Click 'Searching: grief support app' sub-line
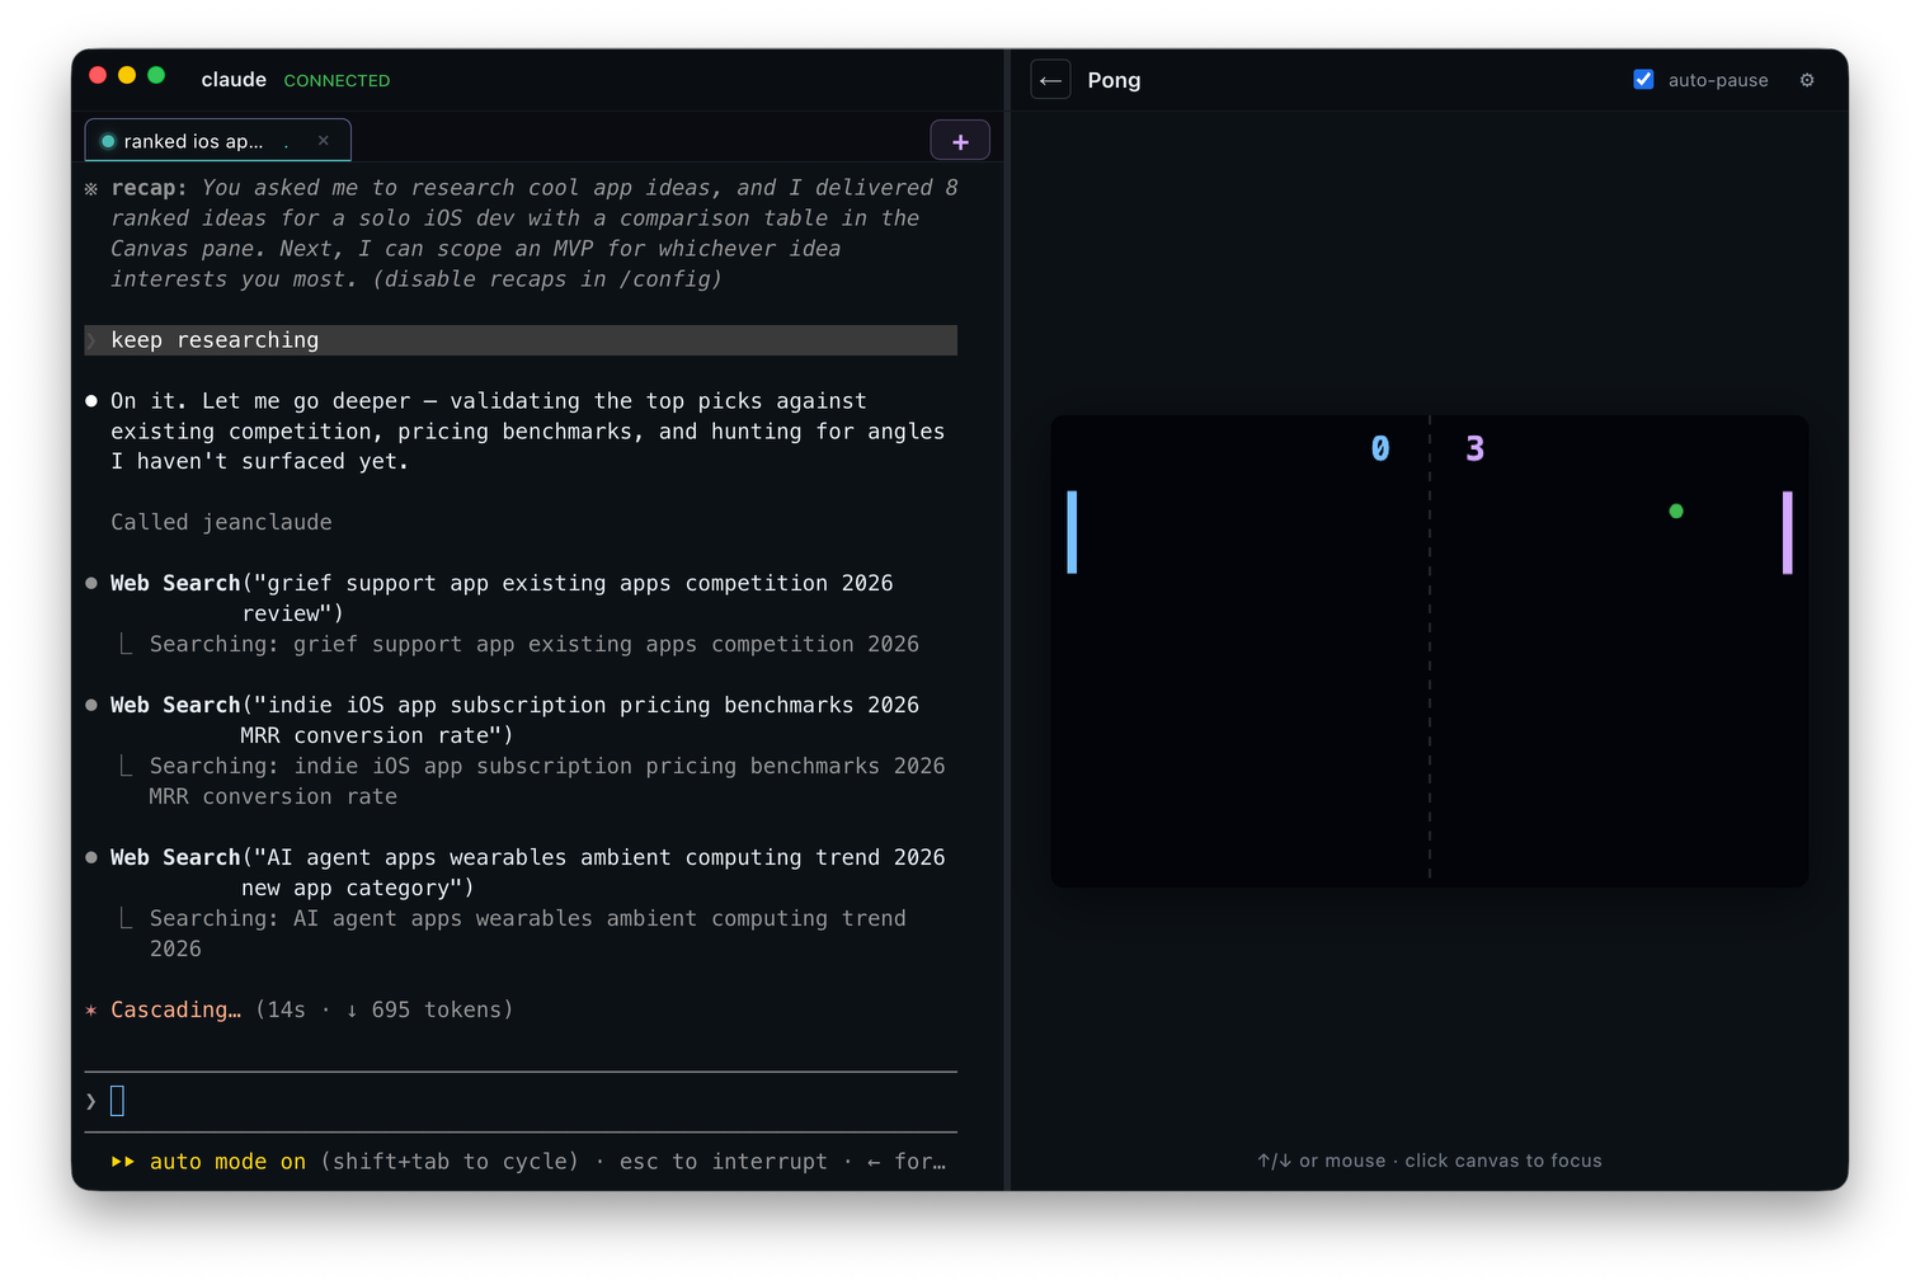 (534, 644)
